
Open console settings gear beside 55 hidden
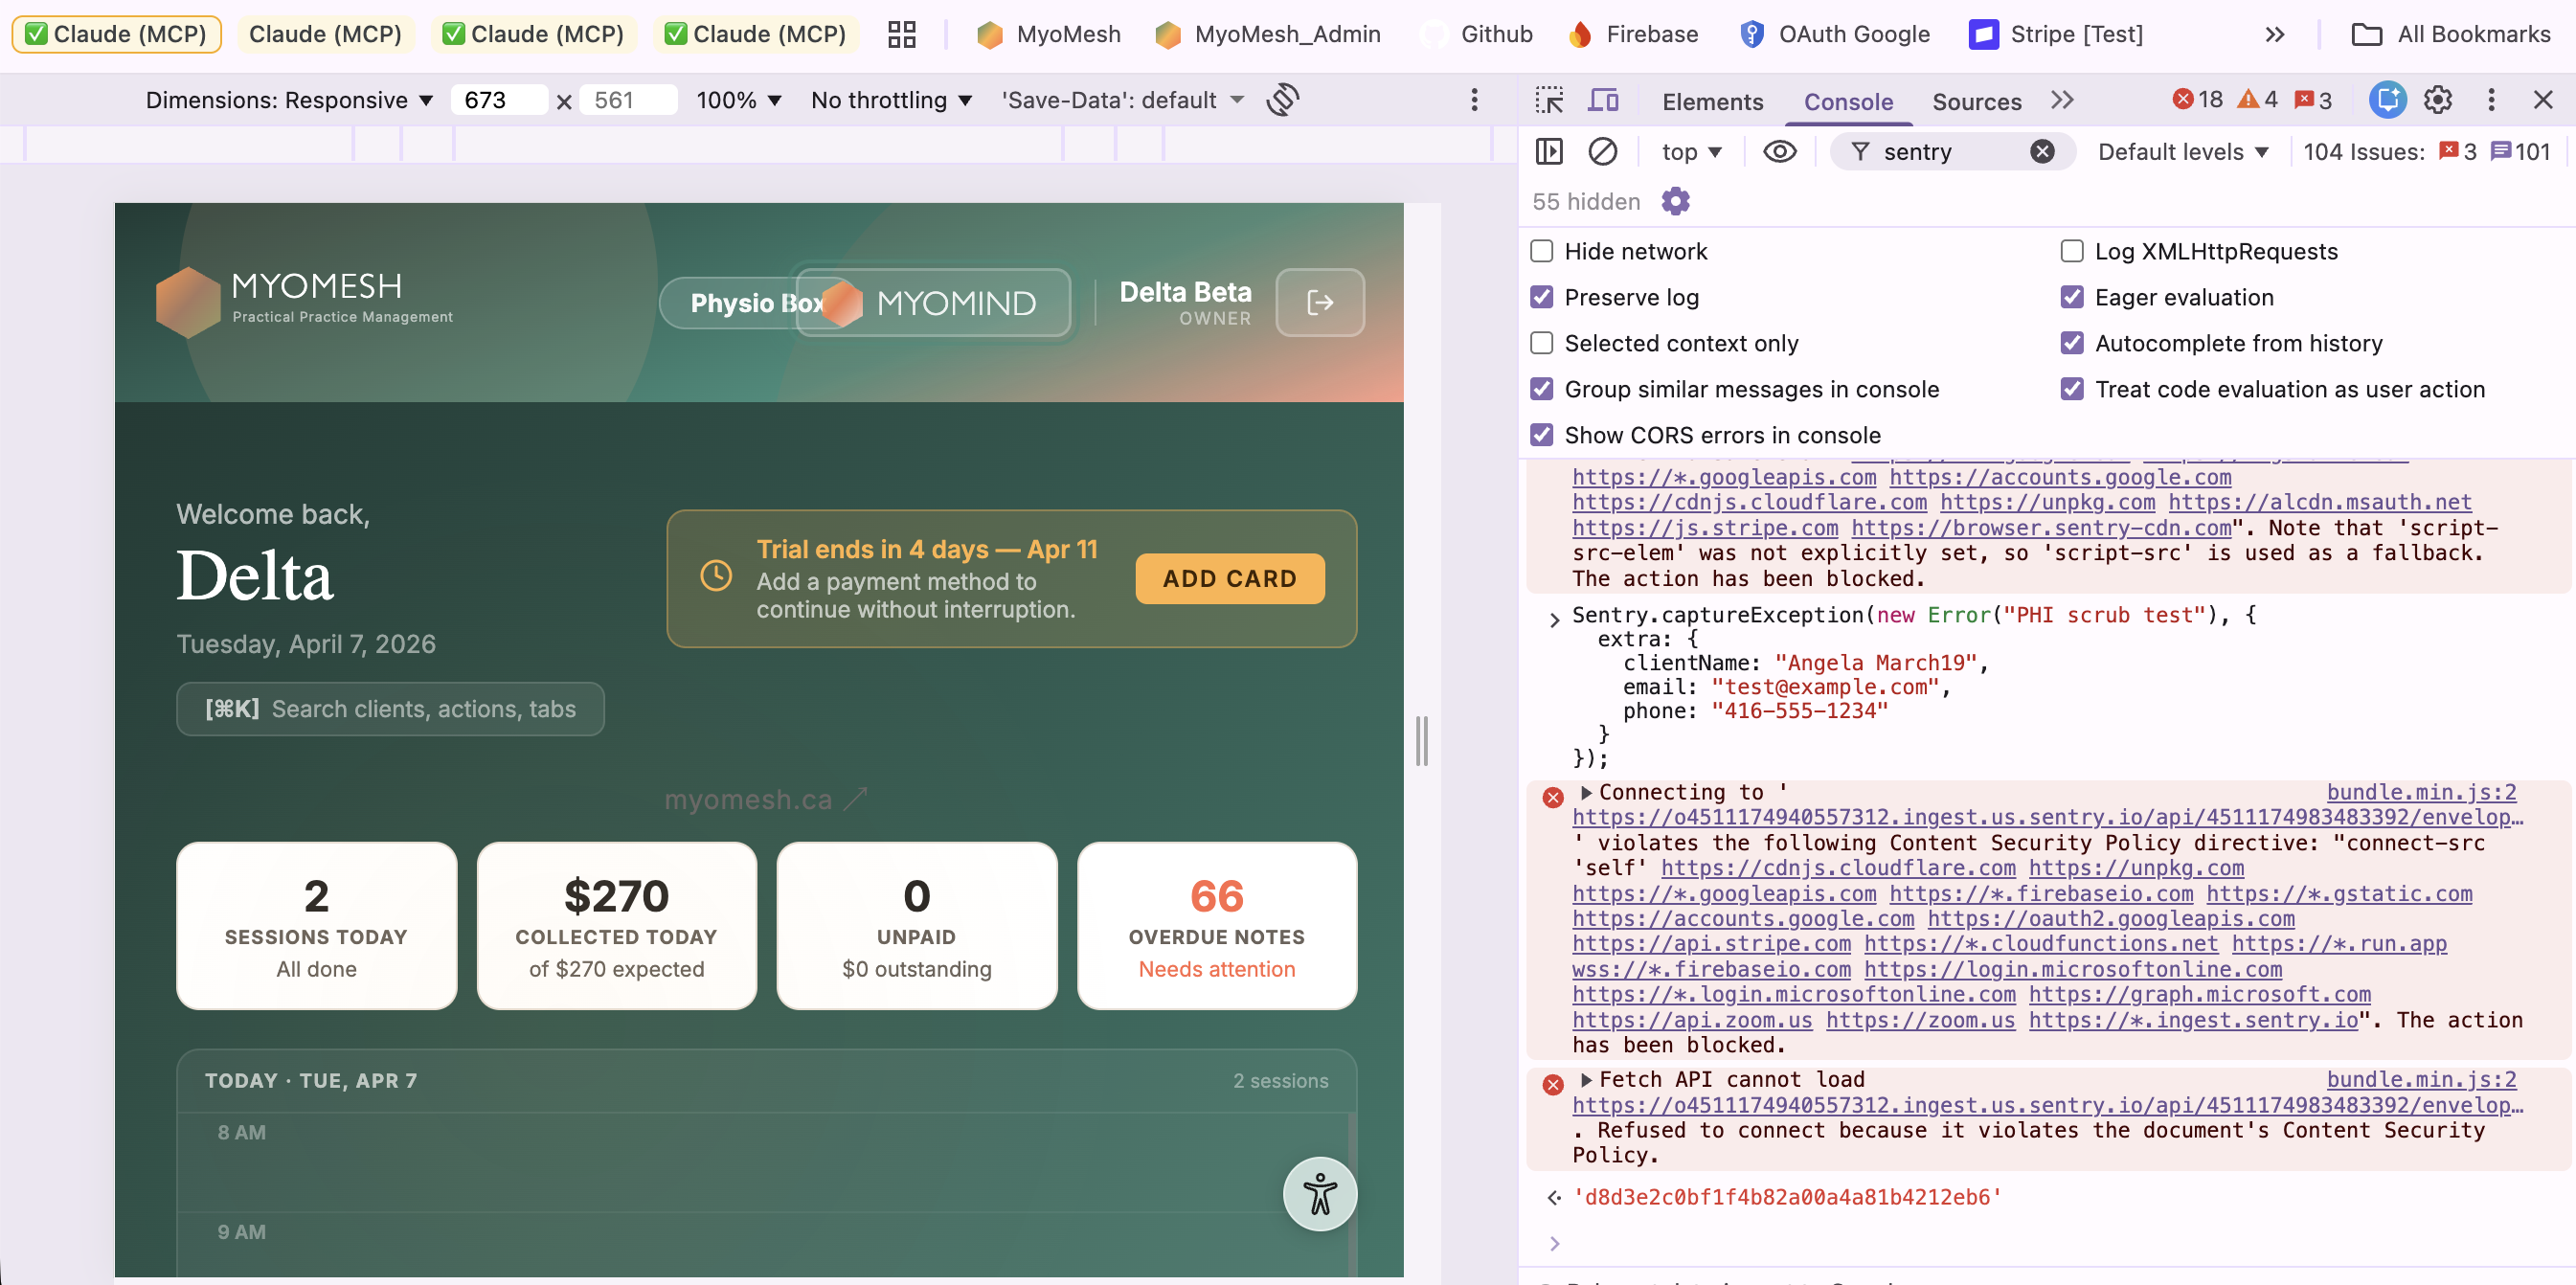click(1675, 201)
